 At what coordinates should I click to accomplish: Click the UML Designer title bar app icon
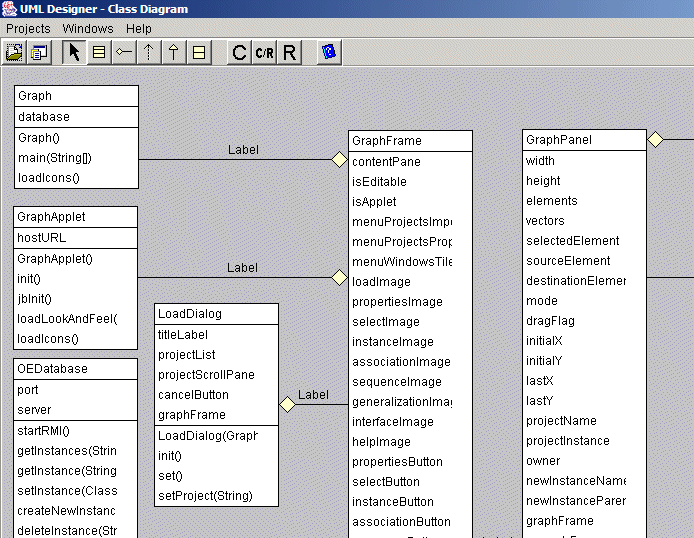(x=9, y=9)
